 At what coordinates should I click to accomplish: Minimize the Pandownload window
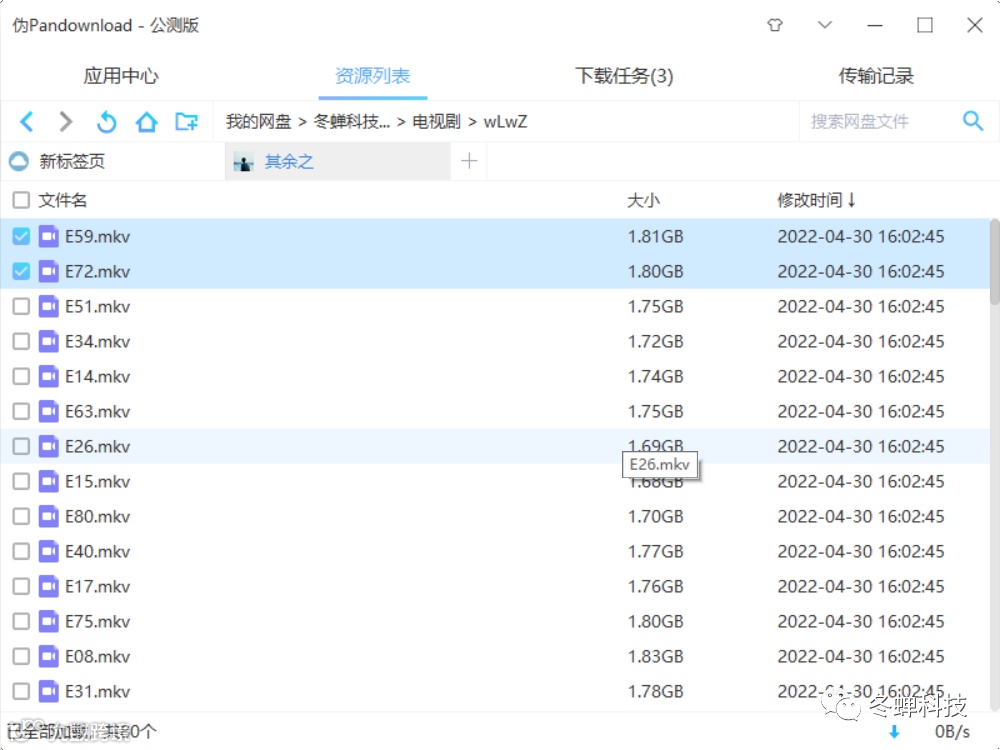tap(875, 26)
